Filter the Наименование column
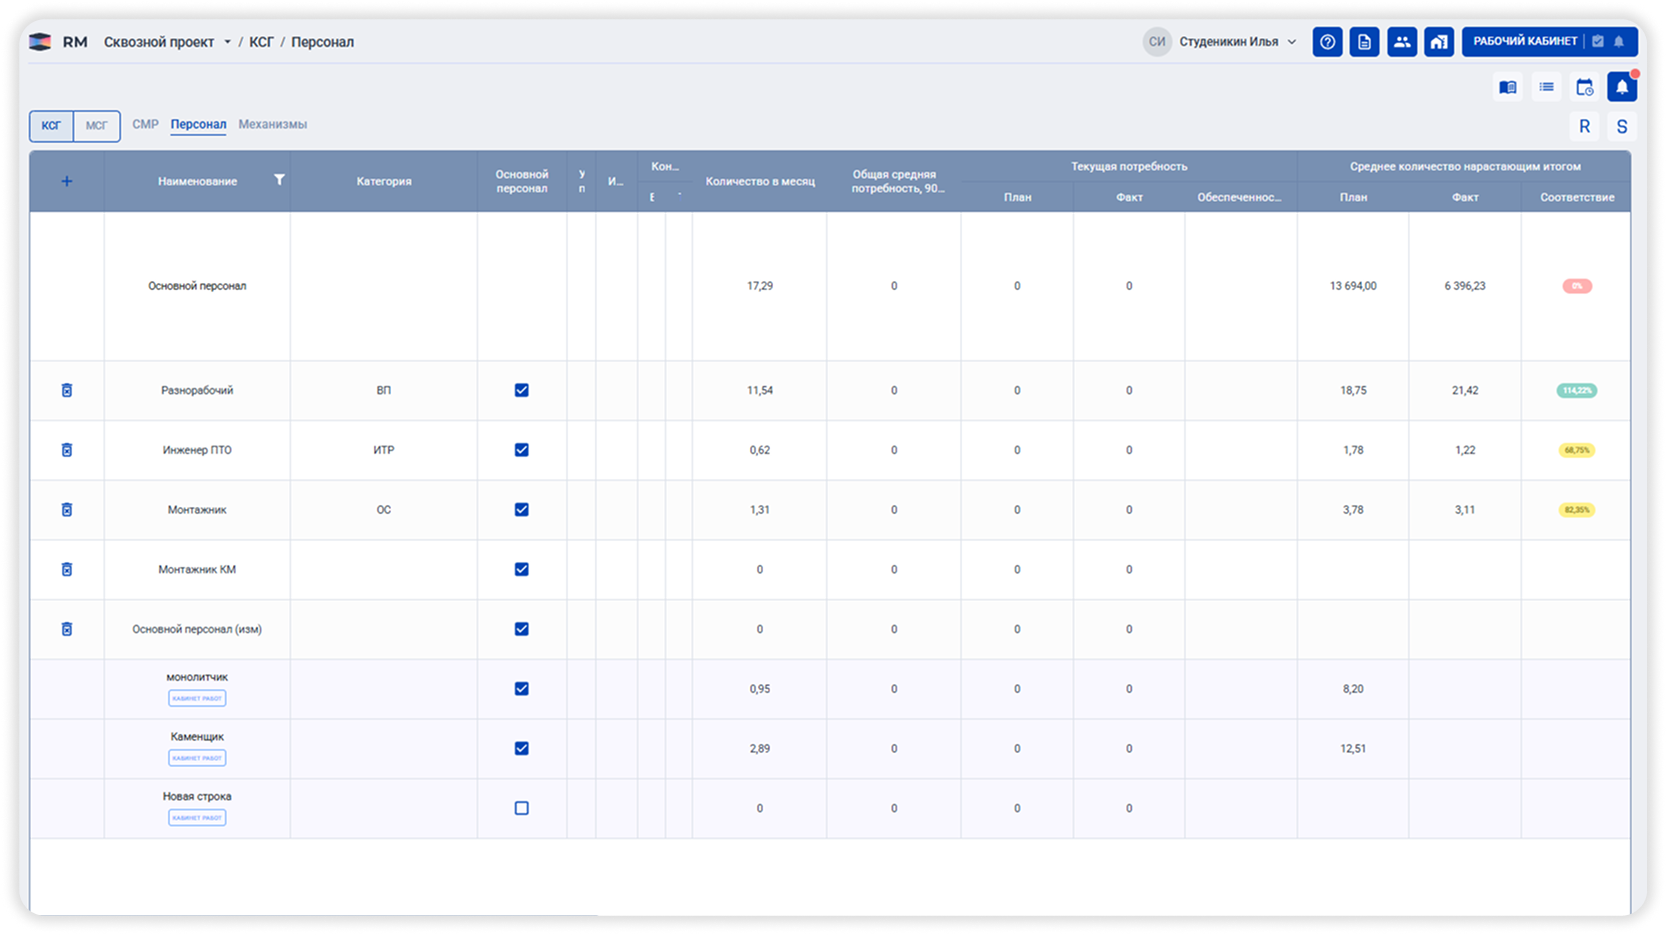 click(x=279, y=180)
